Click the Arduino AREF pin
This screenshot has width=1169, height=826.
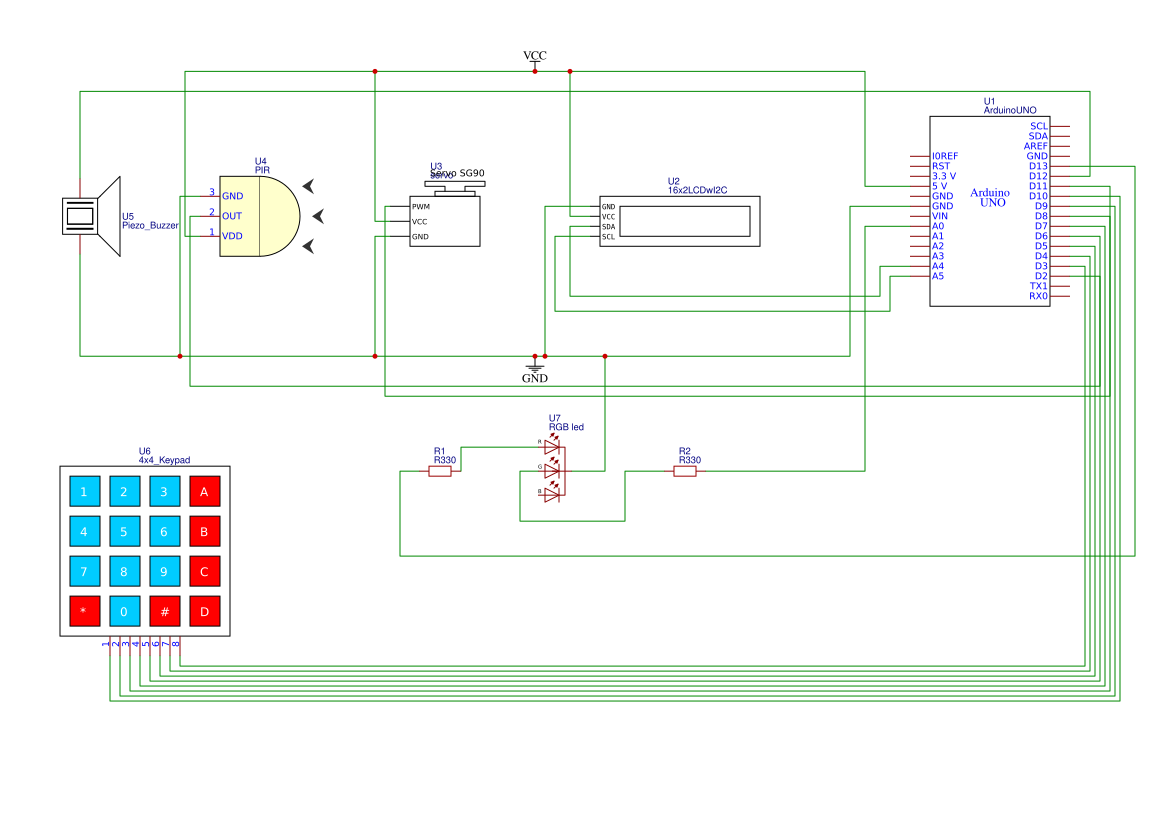click(x=1036, y=146)
